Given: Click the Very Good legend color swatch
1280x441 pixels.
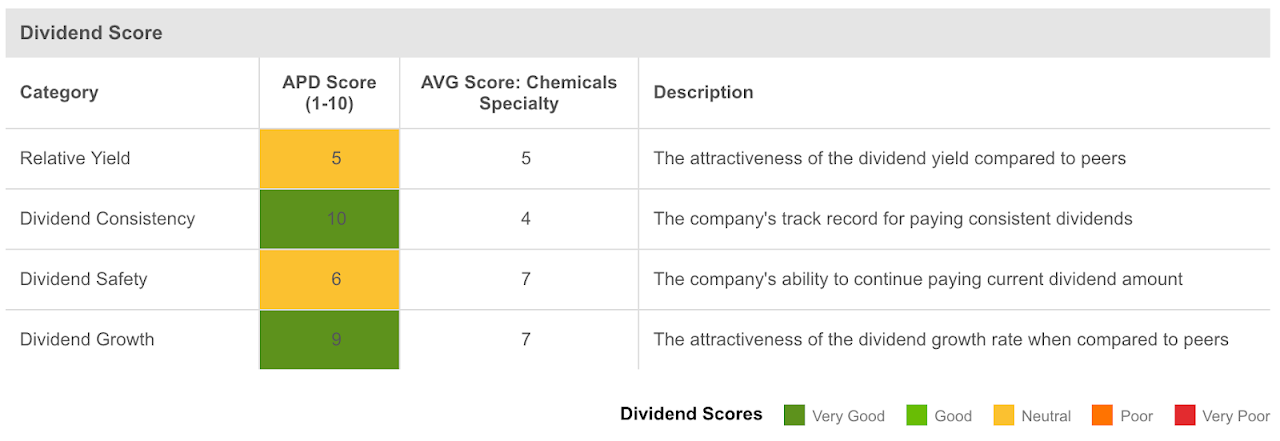Looking at the screenshot, I should tap(794, 415).
